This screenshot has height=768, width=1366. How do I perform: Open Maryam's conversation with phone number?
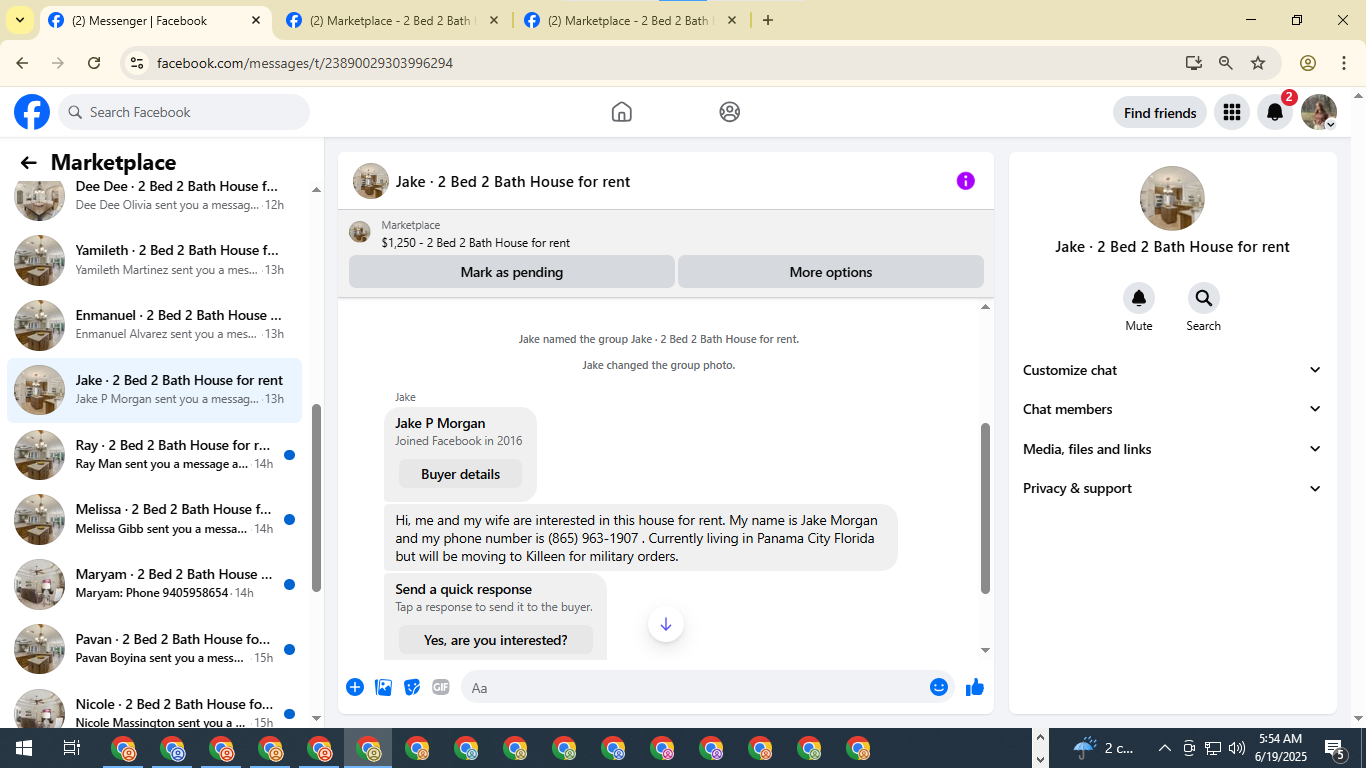click(154, 584)
